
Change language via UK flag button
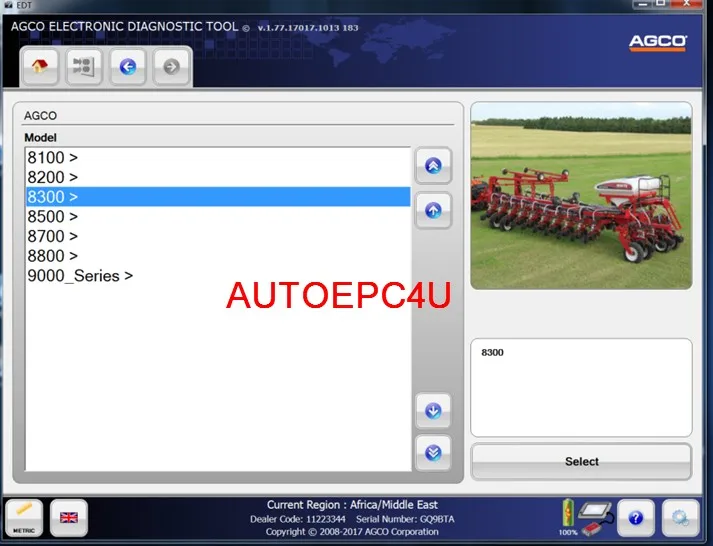tap(69, 518)
